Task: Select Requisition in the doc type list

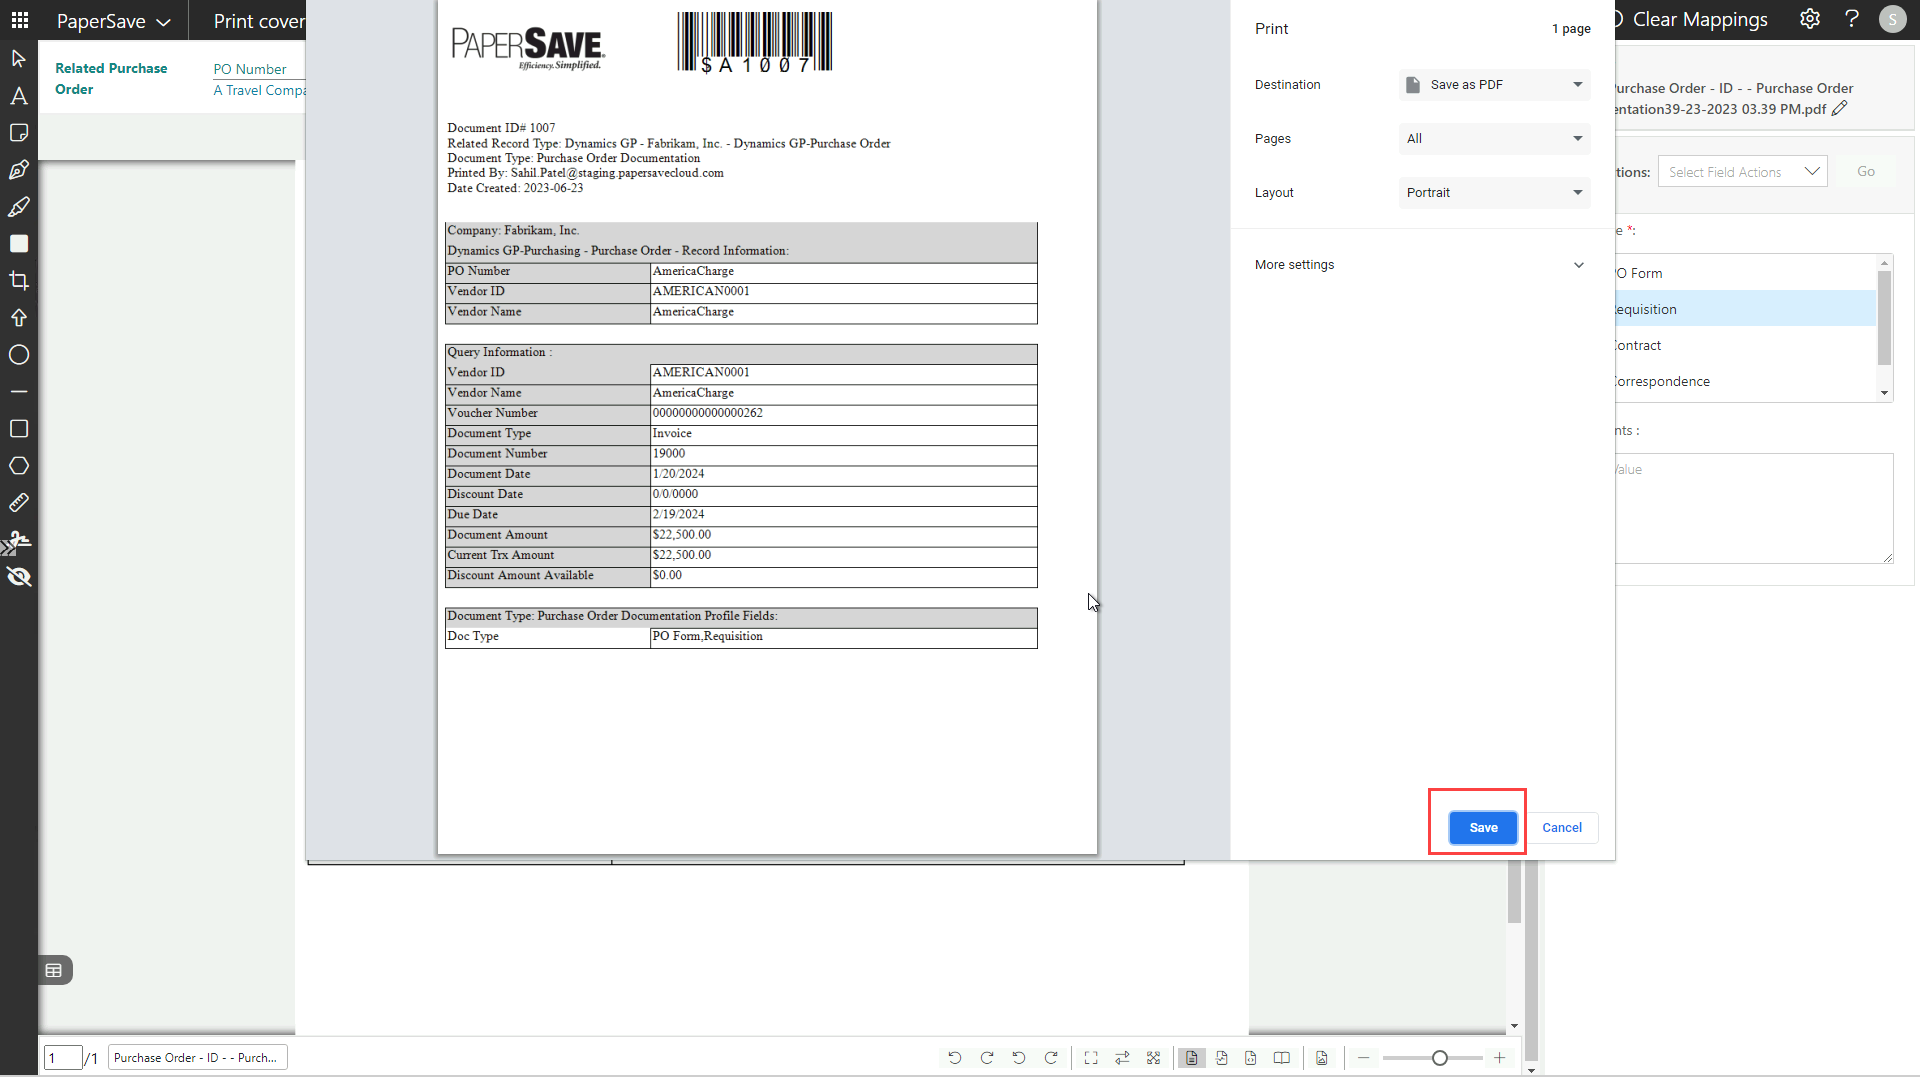Action: pyautogui.click(x=1744, y=309)
